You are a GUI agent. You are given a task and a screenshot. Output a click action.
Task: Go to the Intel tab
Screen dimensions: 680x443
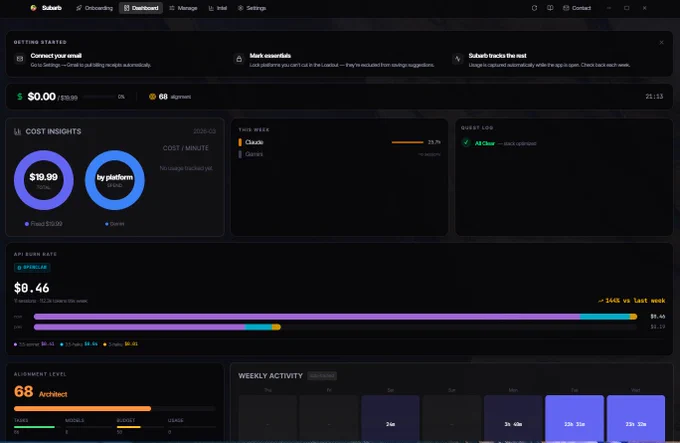218,8
